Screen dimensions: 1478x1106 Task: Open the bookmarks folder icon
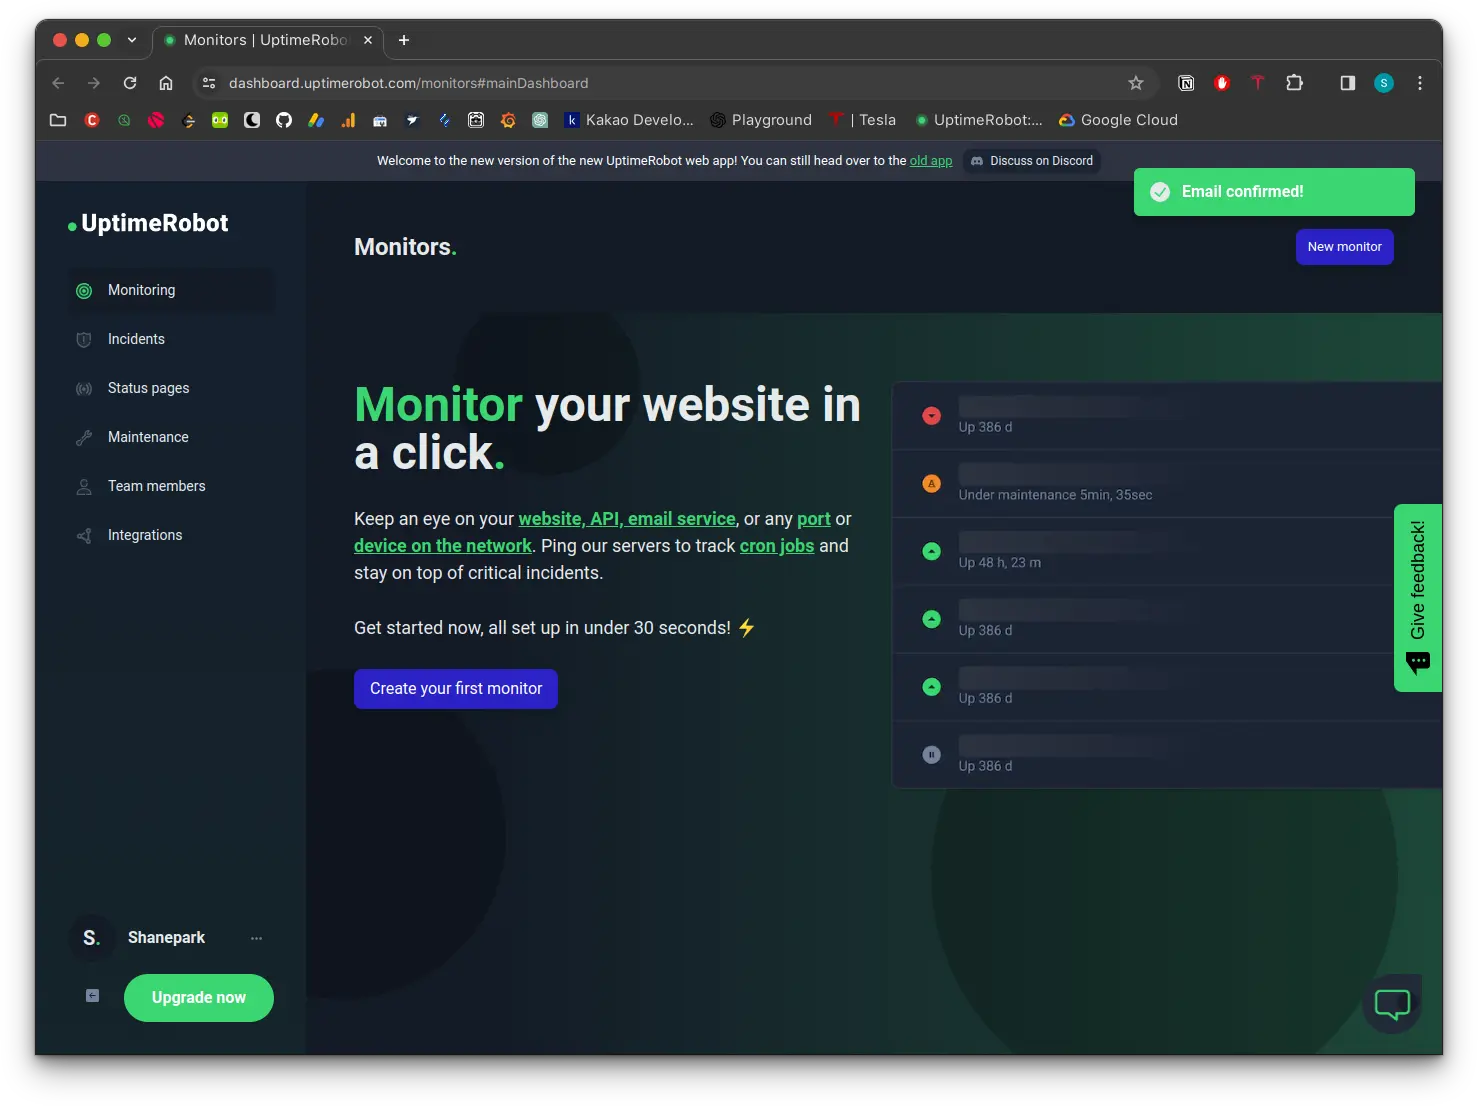[58, 120]
